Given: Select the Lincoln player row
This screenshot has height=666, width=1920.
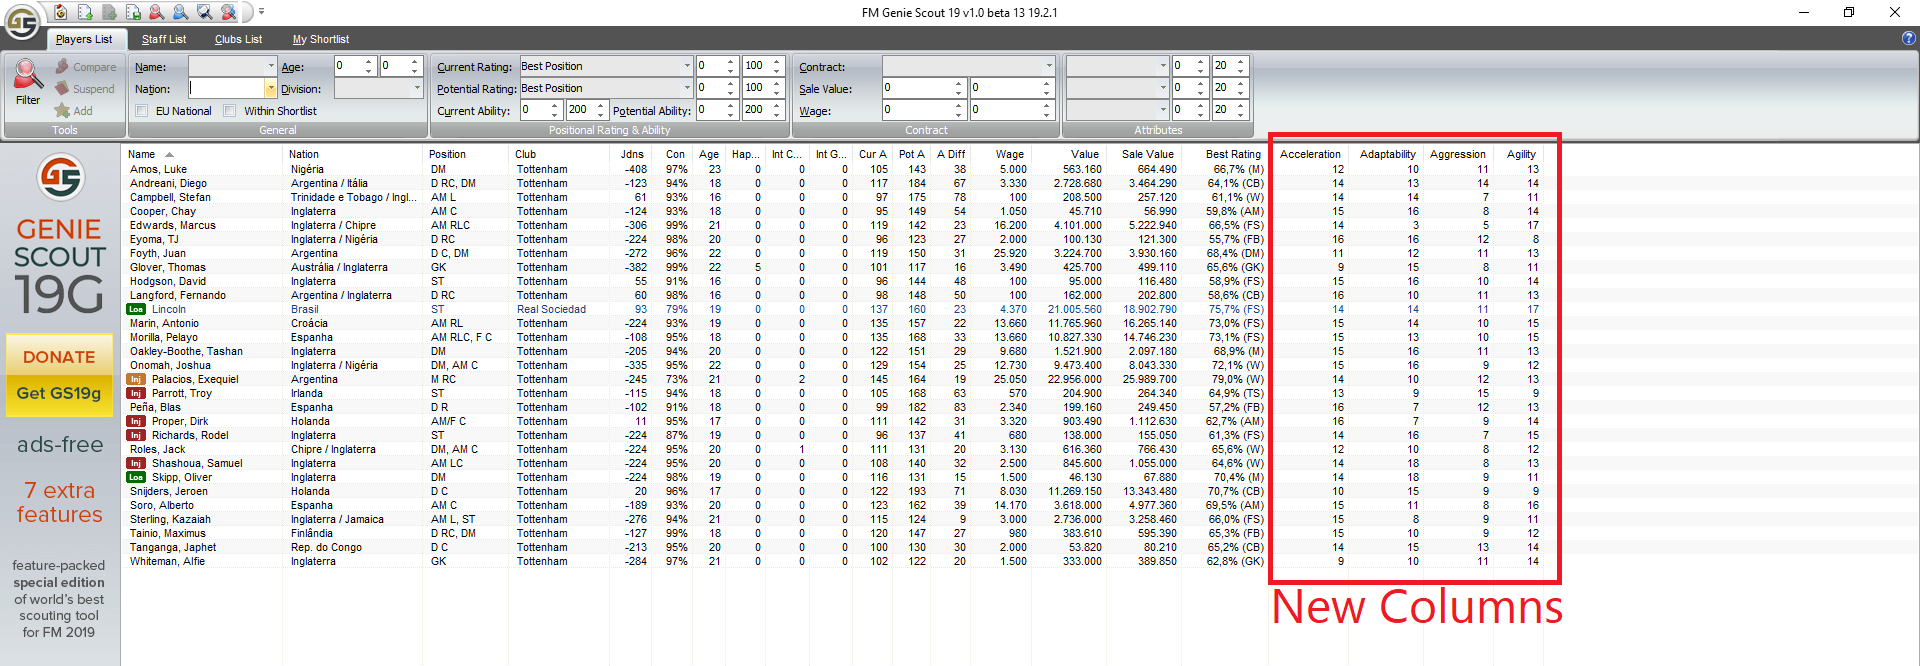Looking at the screenshot, I should [x=169, y=309].
